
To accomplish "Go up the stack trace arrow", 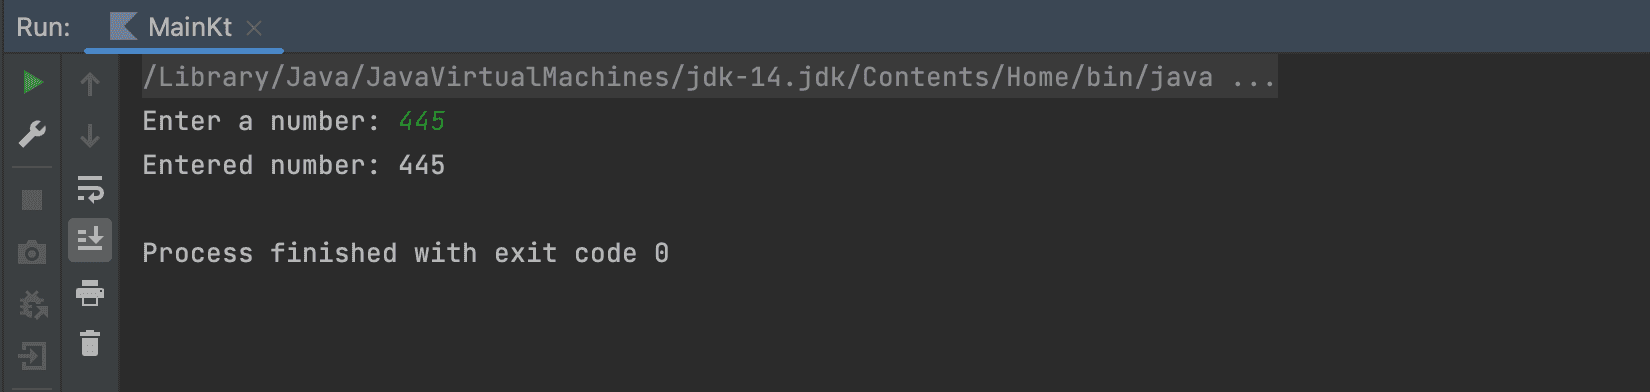I will click(x=90, y=84).
